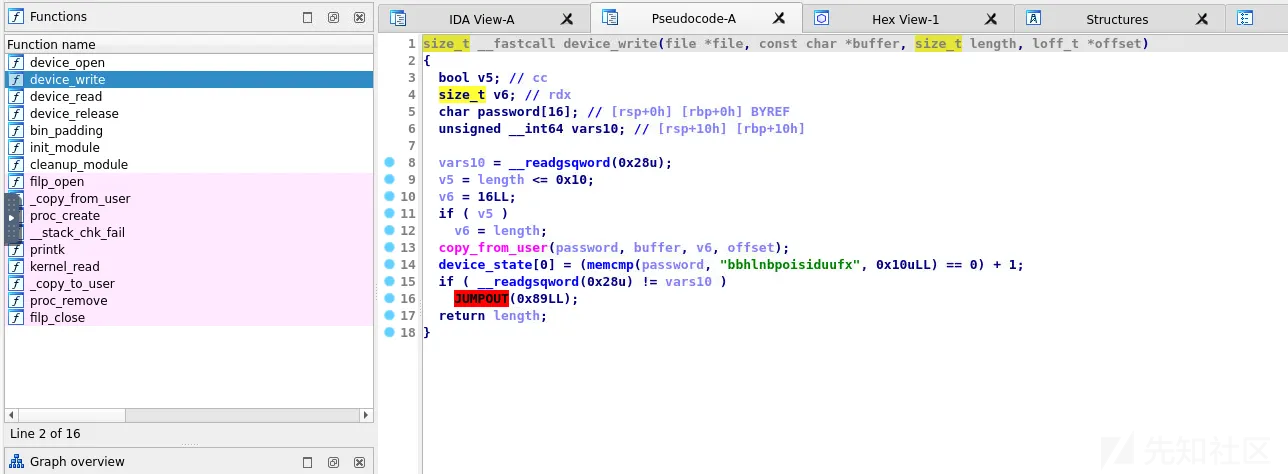This screenshot has width=1288, height=474.
Task: Click the function icon beside _copy_to_user
Action: 16,283
